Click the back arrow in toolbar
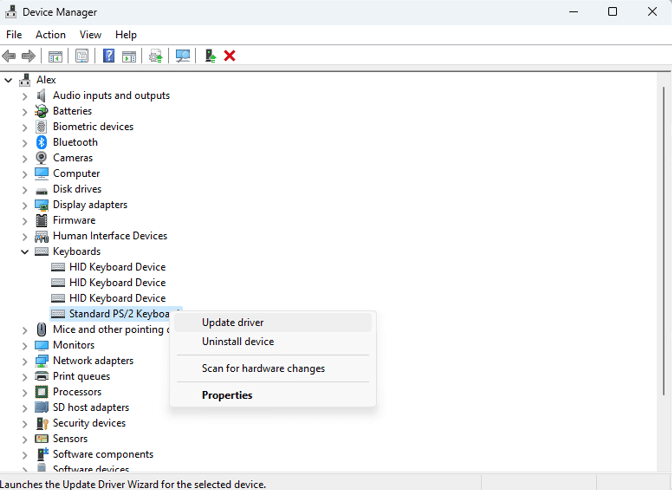Image resolution: width=672 pixels, height=490 pixels. click(x=9, y=56)
